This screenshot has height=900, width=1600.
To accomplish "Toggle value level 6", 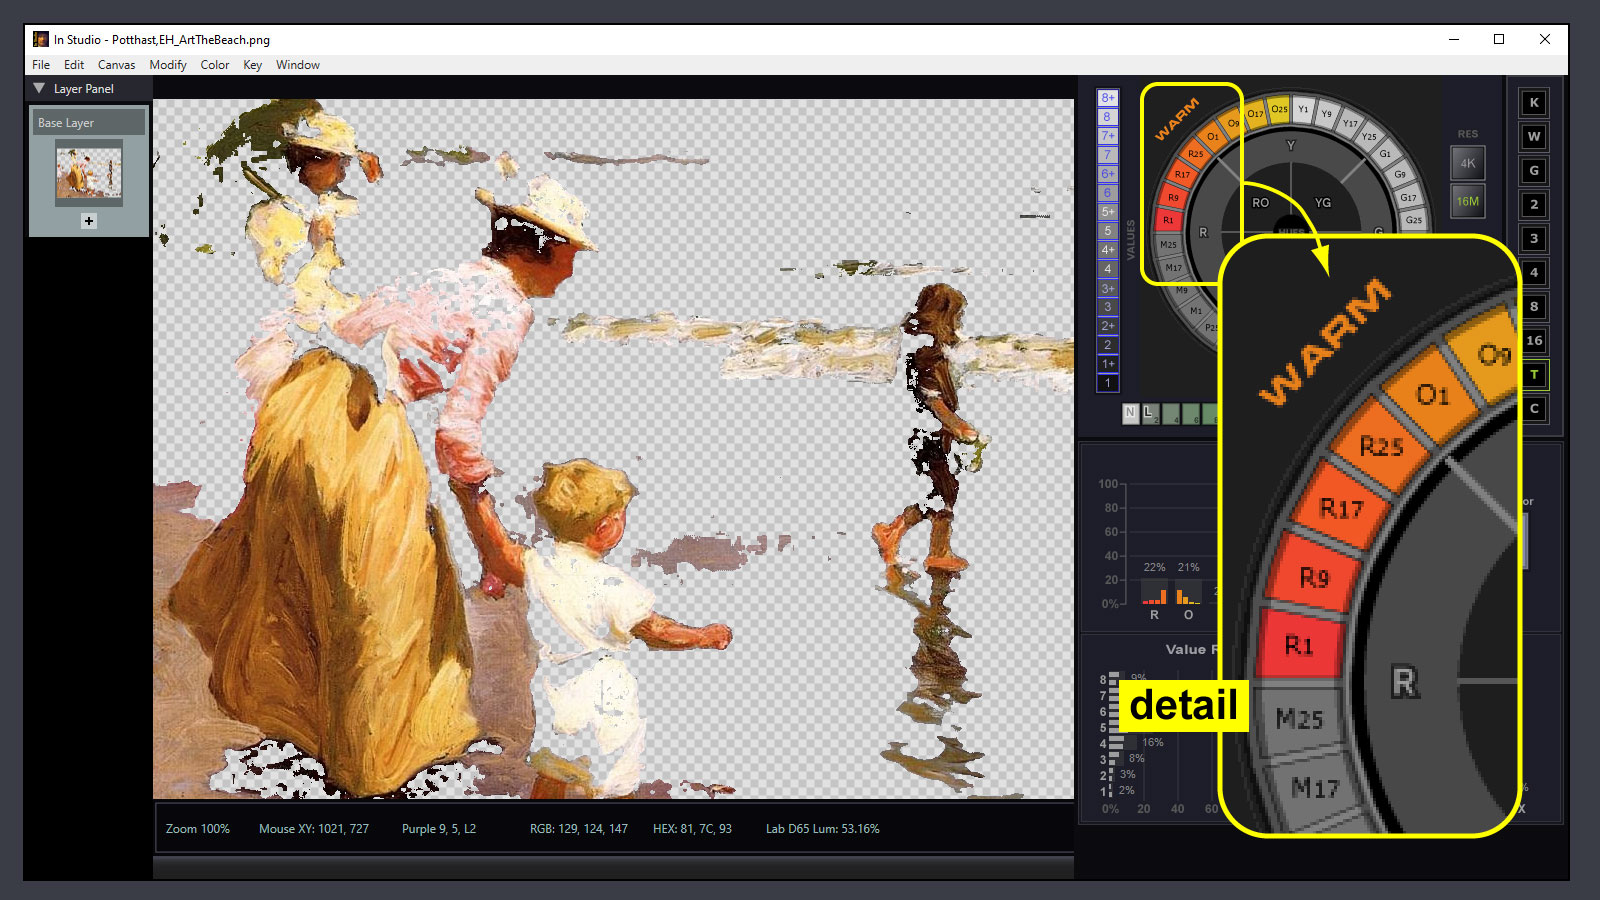I will [x=1108, y=193].
